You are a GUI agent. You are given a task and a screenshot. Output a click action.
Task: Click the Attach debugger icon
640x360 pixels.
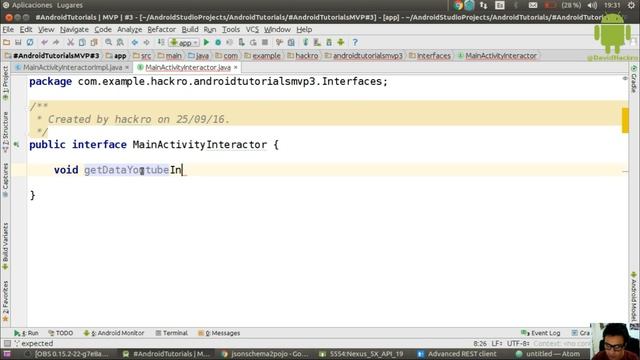pos(242,42)
